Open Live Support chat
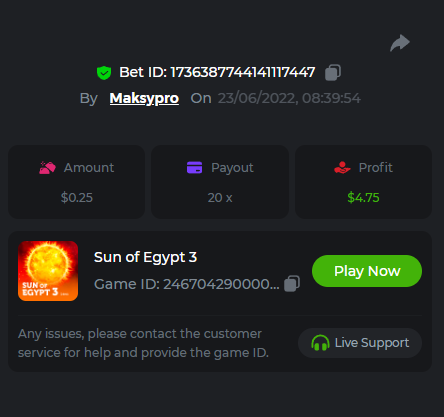The image size is (444, 417). (x=360, y=343)
